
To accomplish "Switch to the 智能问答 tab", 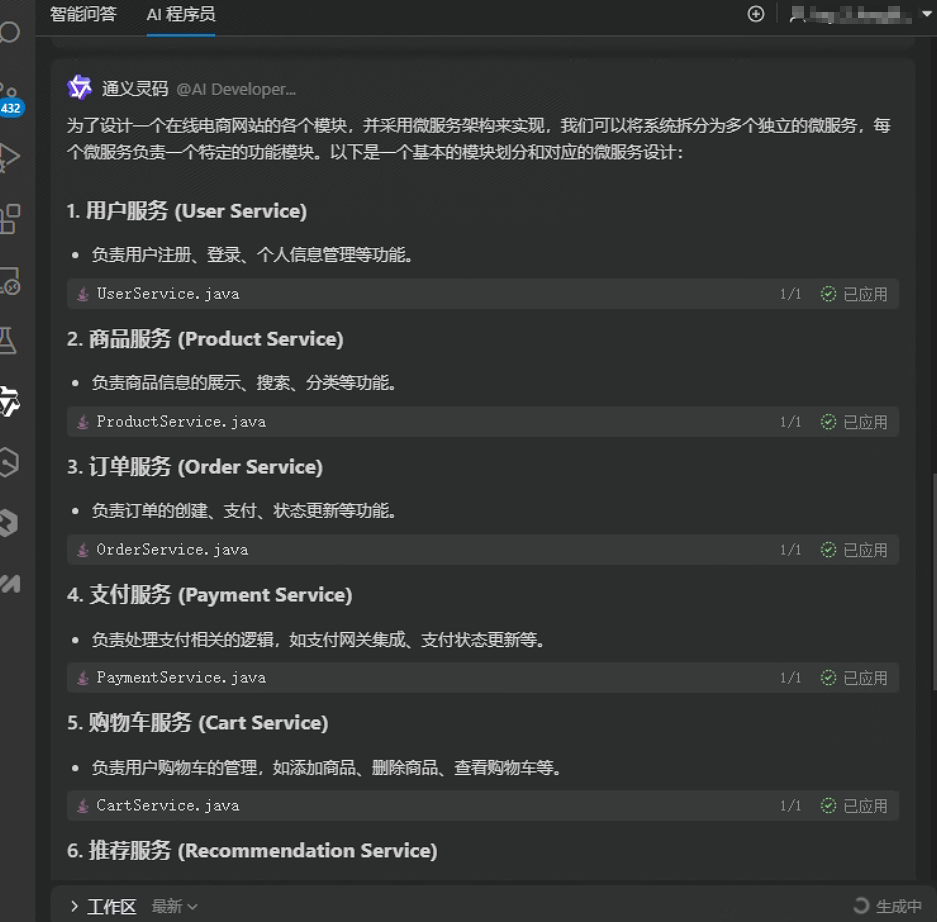I will 83,14.
